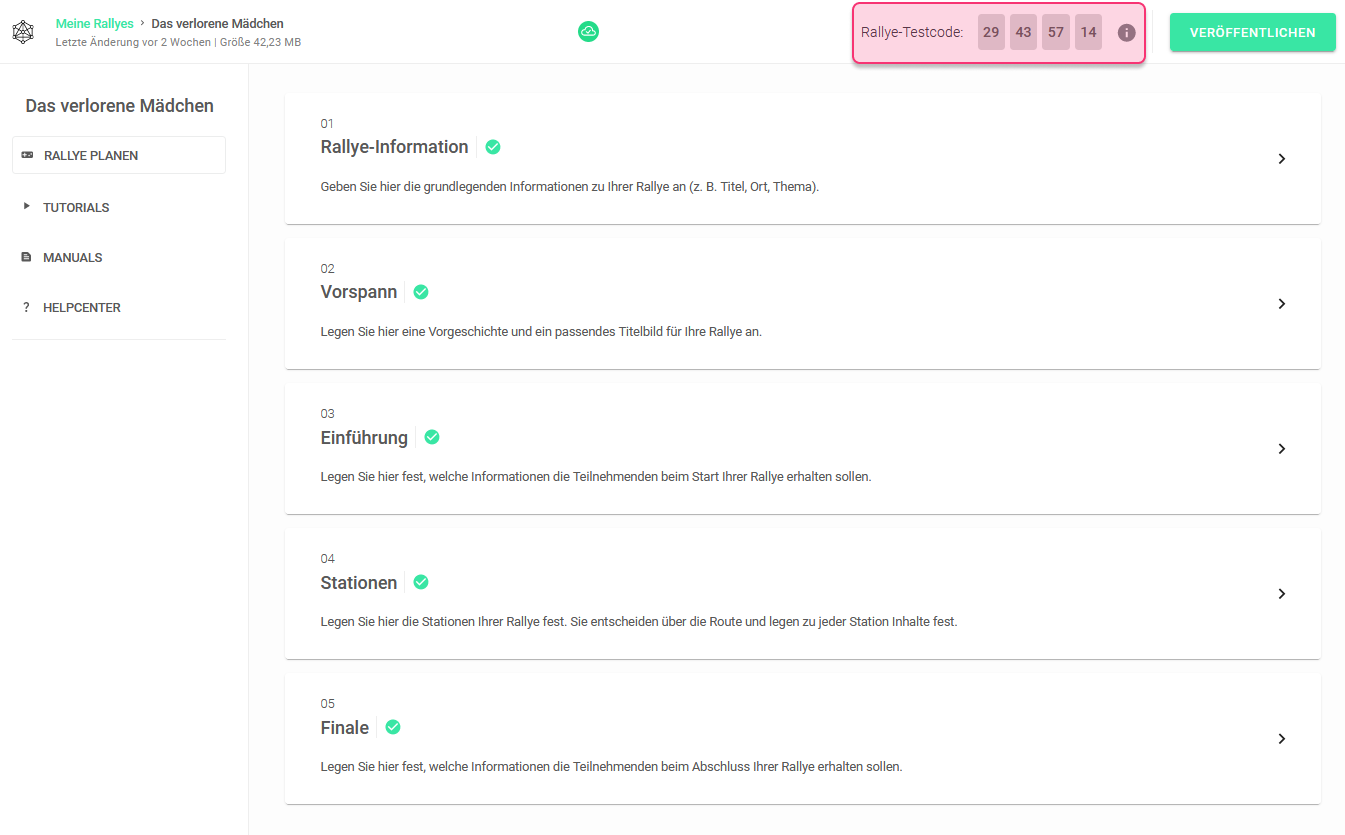Click test code digit box 29
The width and height of the screenshot is (1345, 835).
991,32
